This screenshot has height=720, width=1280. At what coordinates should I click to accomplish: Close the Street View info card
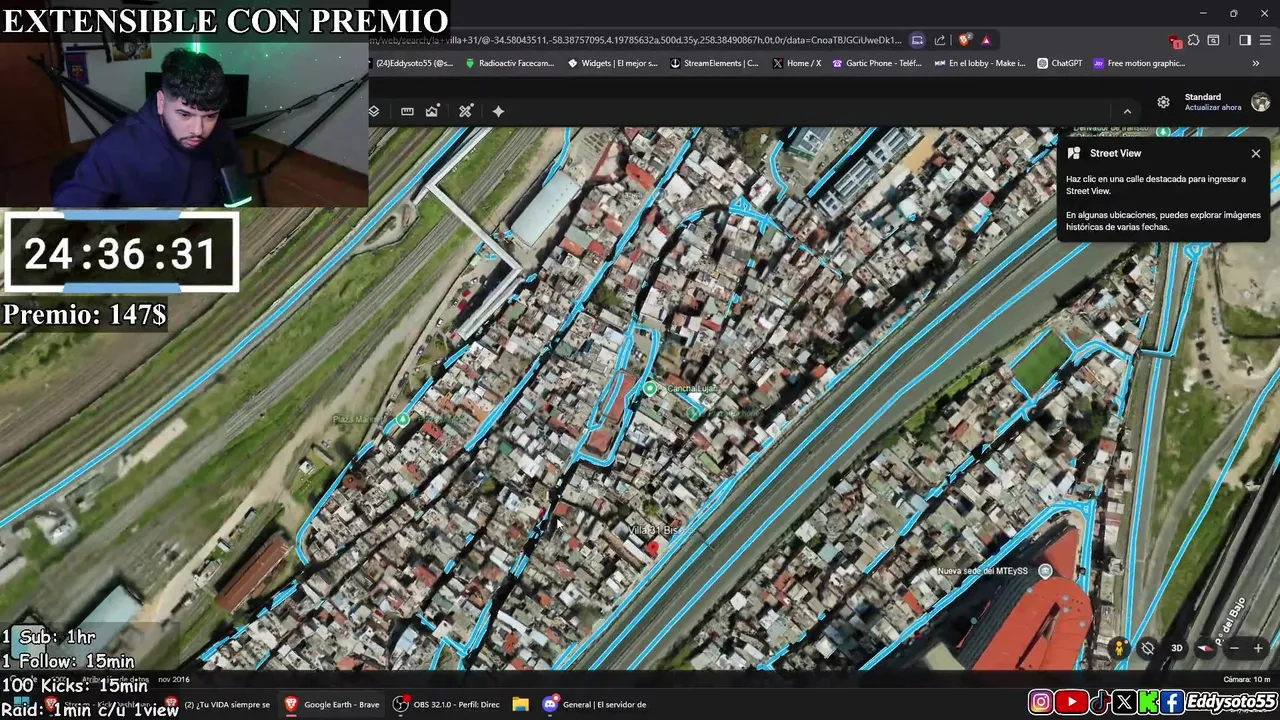click(x=1256, y=153)
